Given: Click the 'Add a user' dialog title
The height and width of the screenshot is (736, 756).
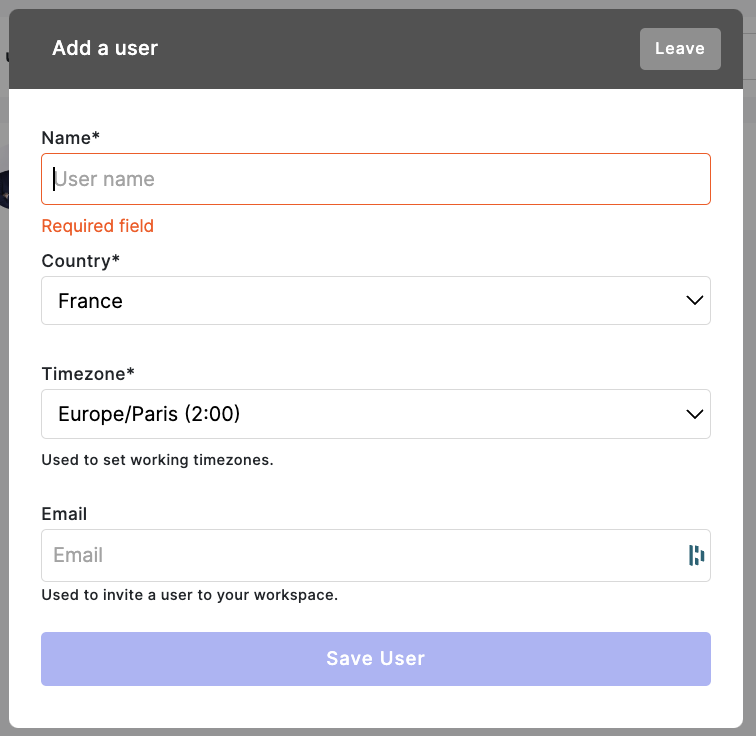Looking at the screenshot, I should (105, 48).
